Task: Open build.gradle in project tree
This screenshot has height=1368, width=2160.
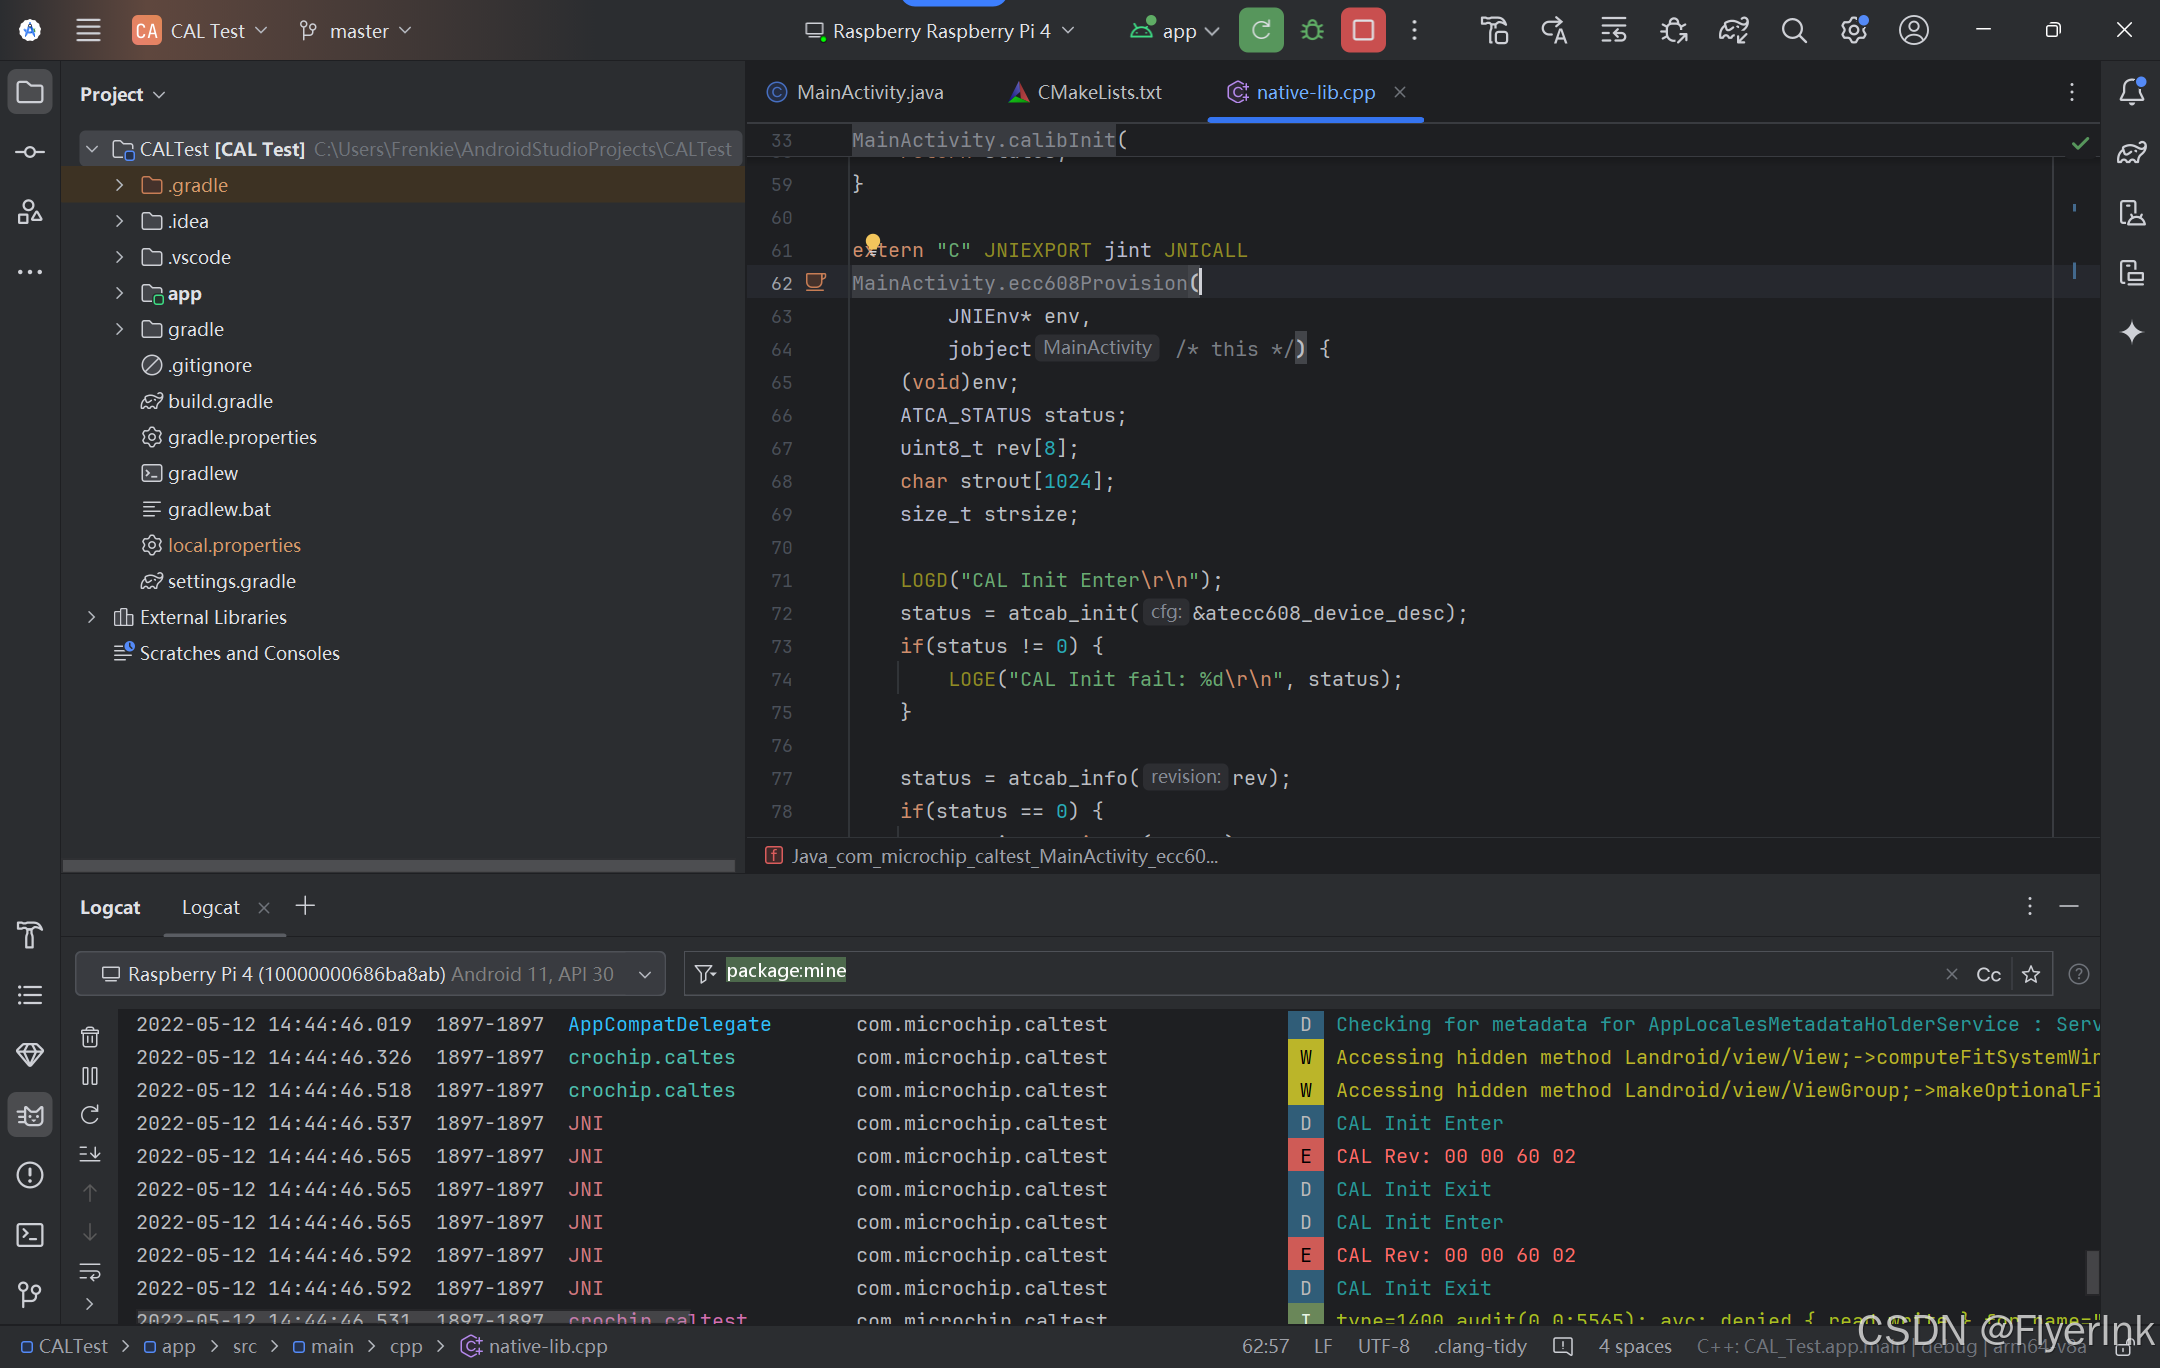Action: pyautogui.click(x=220, y=401)
